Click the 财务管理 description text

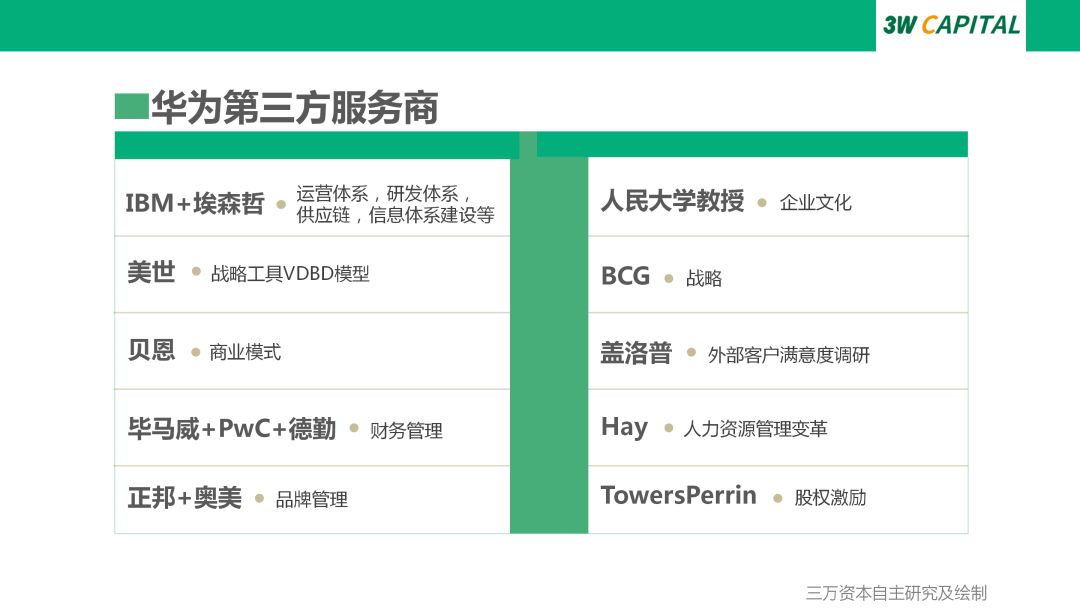tap(406, 431)
